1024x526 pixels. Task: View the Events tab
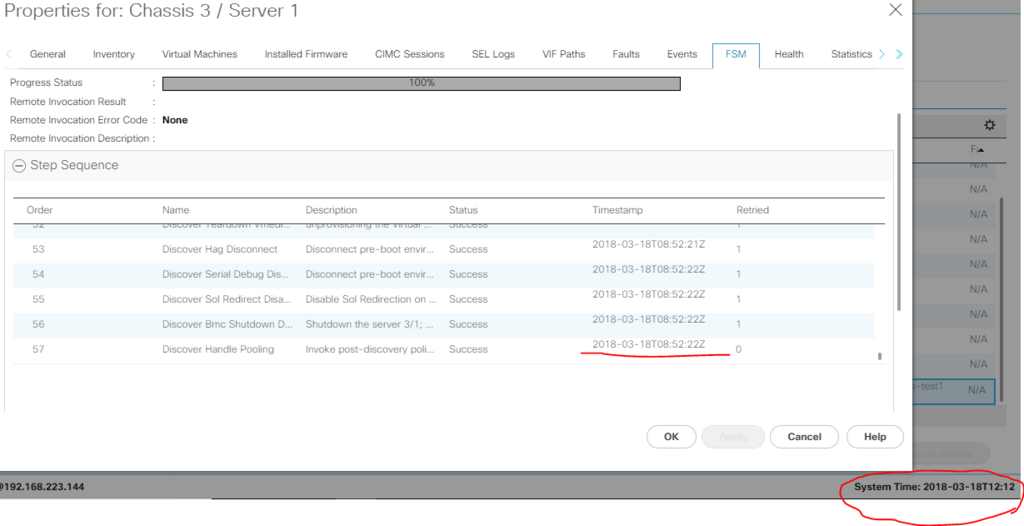tap(682, 54)
